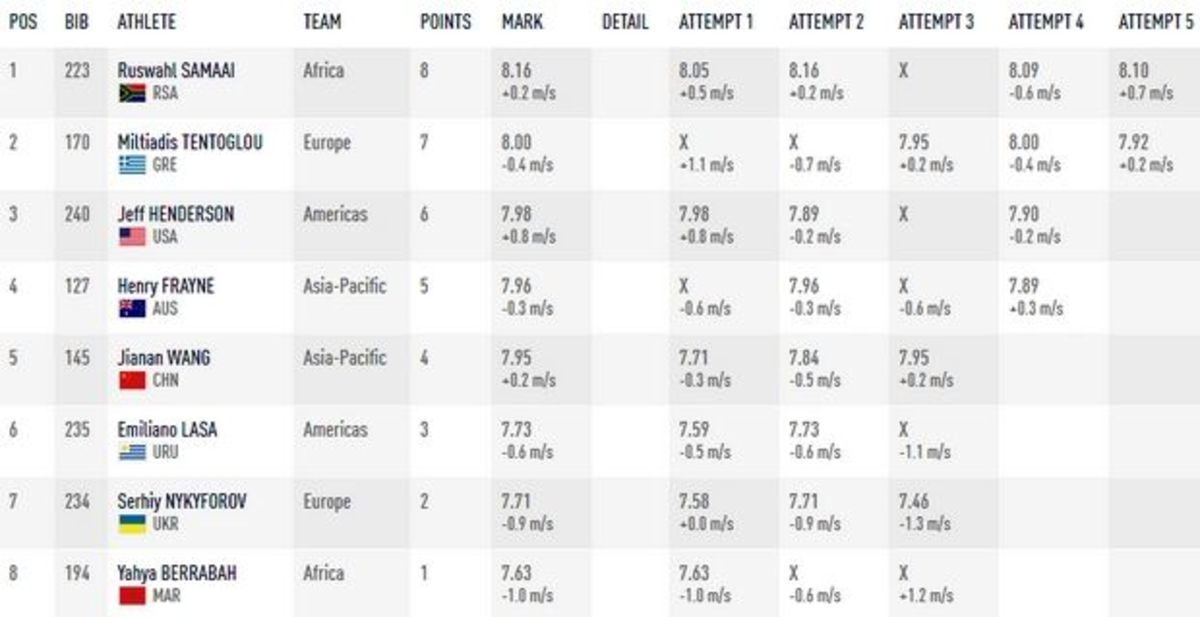Select Serhiy NYKYFOROV's row name
Image resolution: width=1200 pixels, height=617 pixels.
(182, 502)
